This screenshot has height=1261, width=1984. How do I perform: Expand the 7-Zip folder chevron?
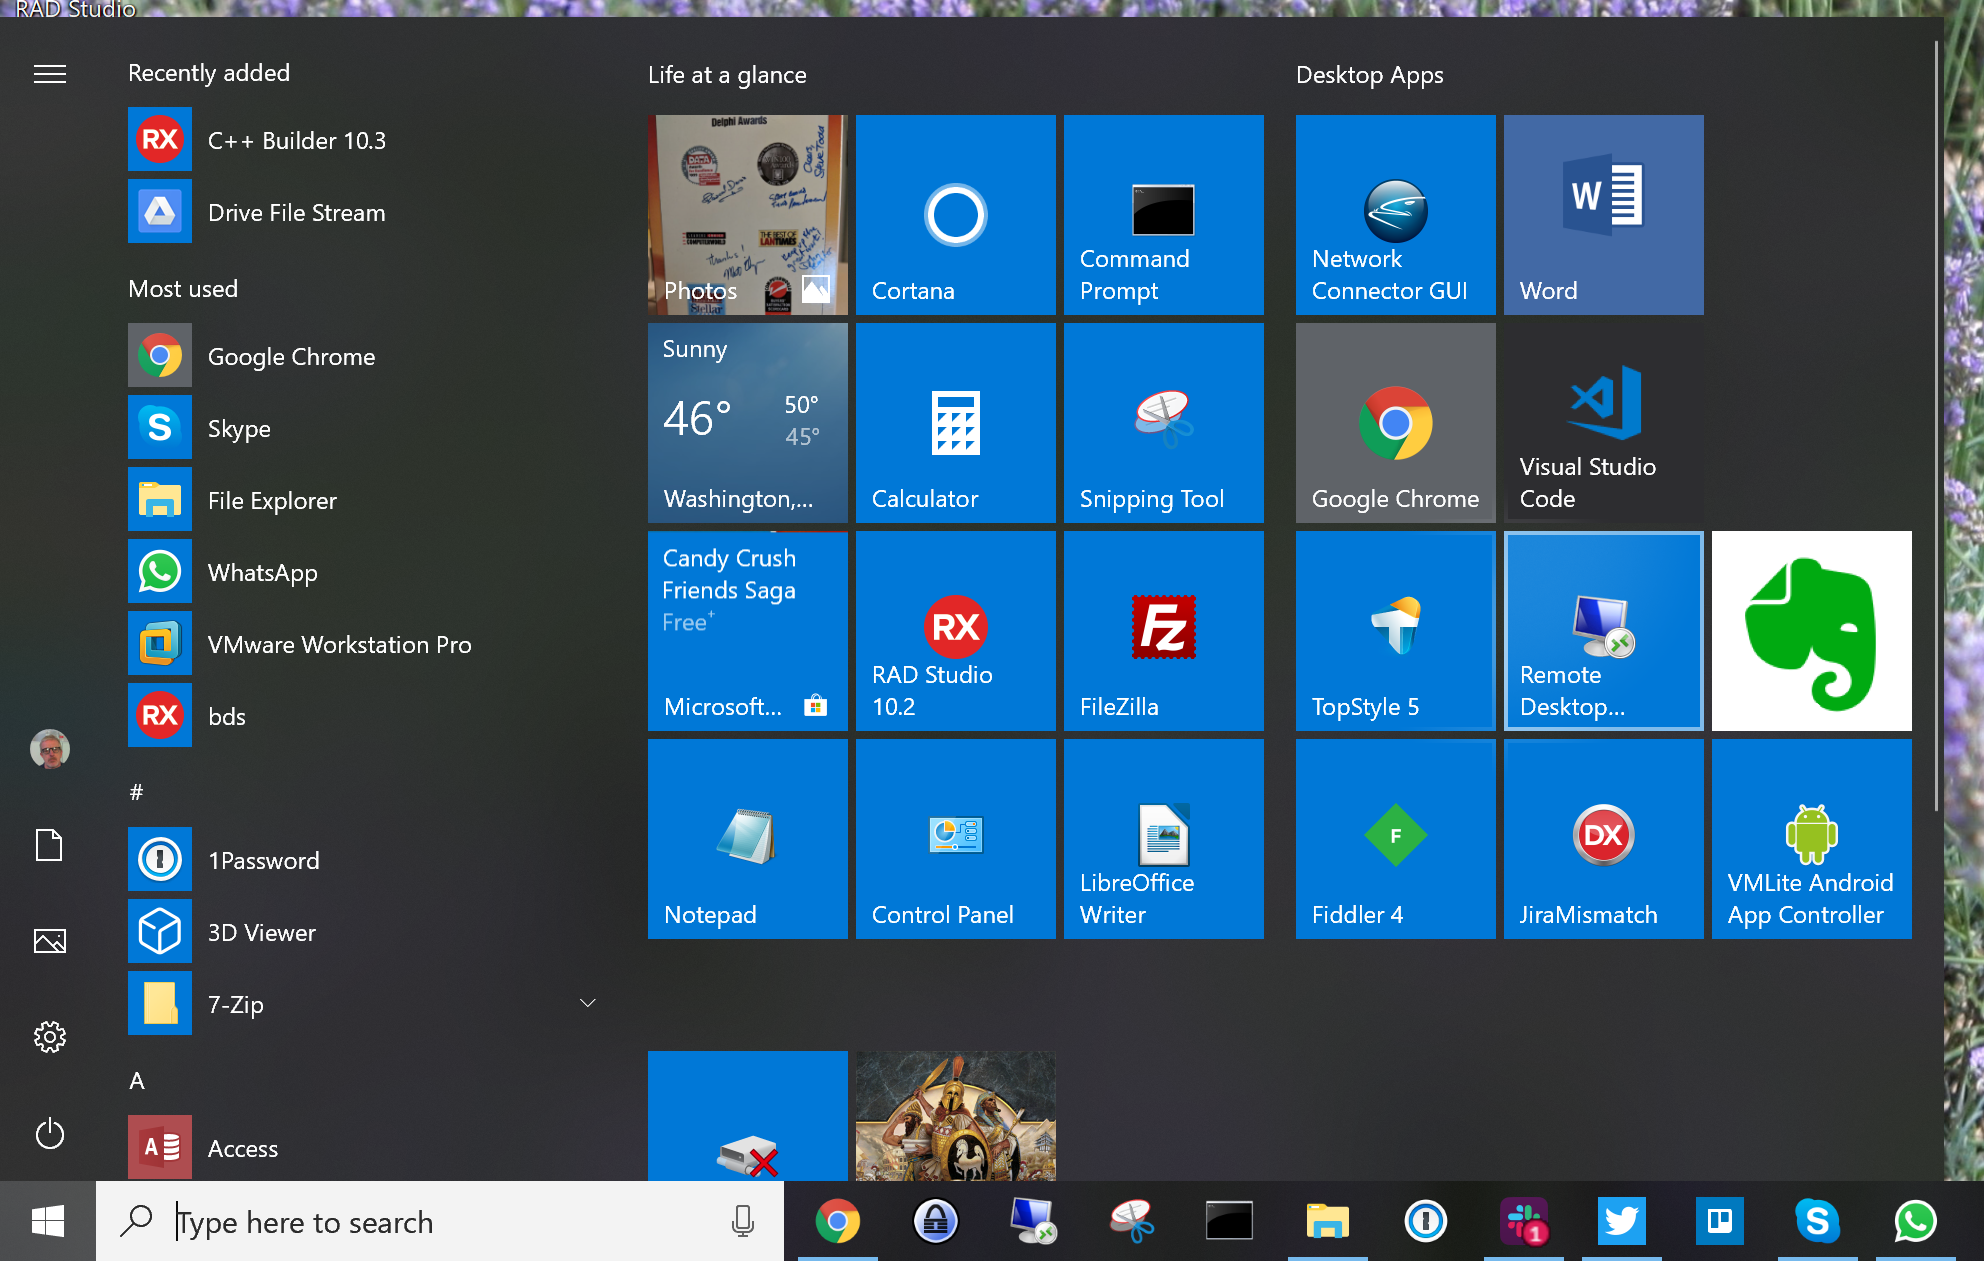[x=588, y=1003]
